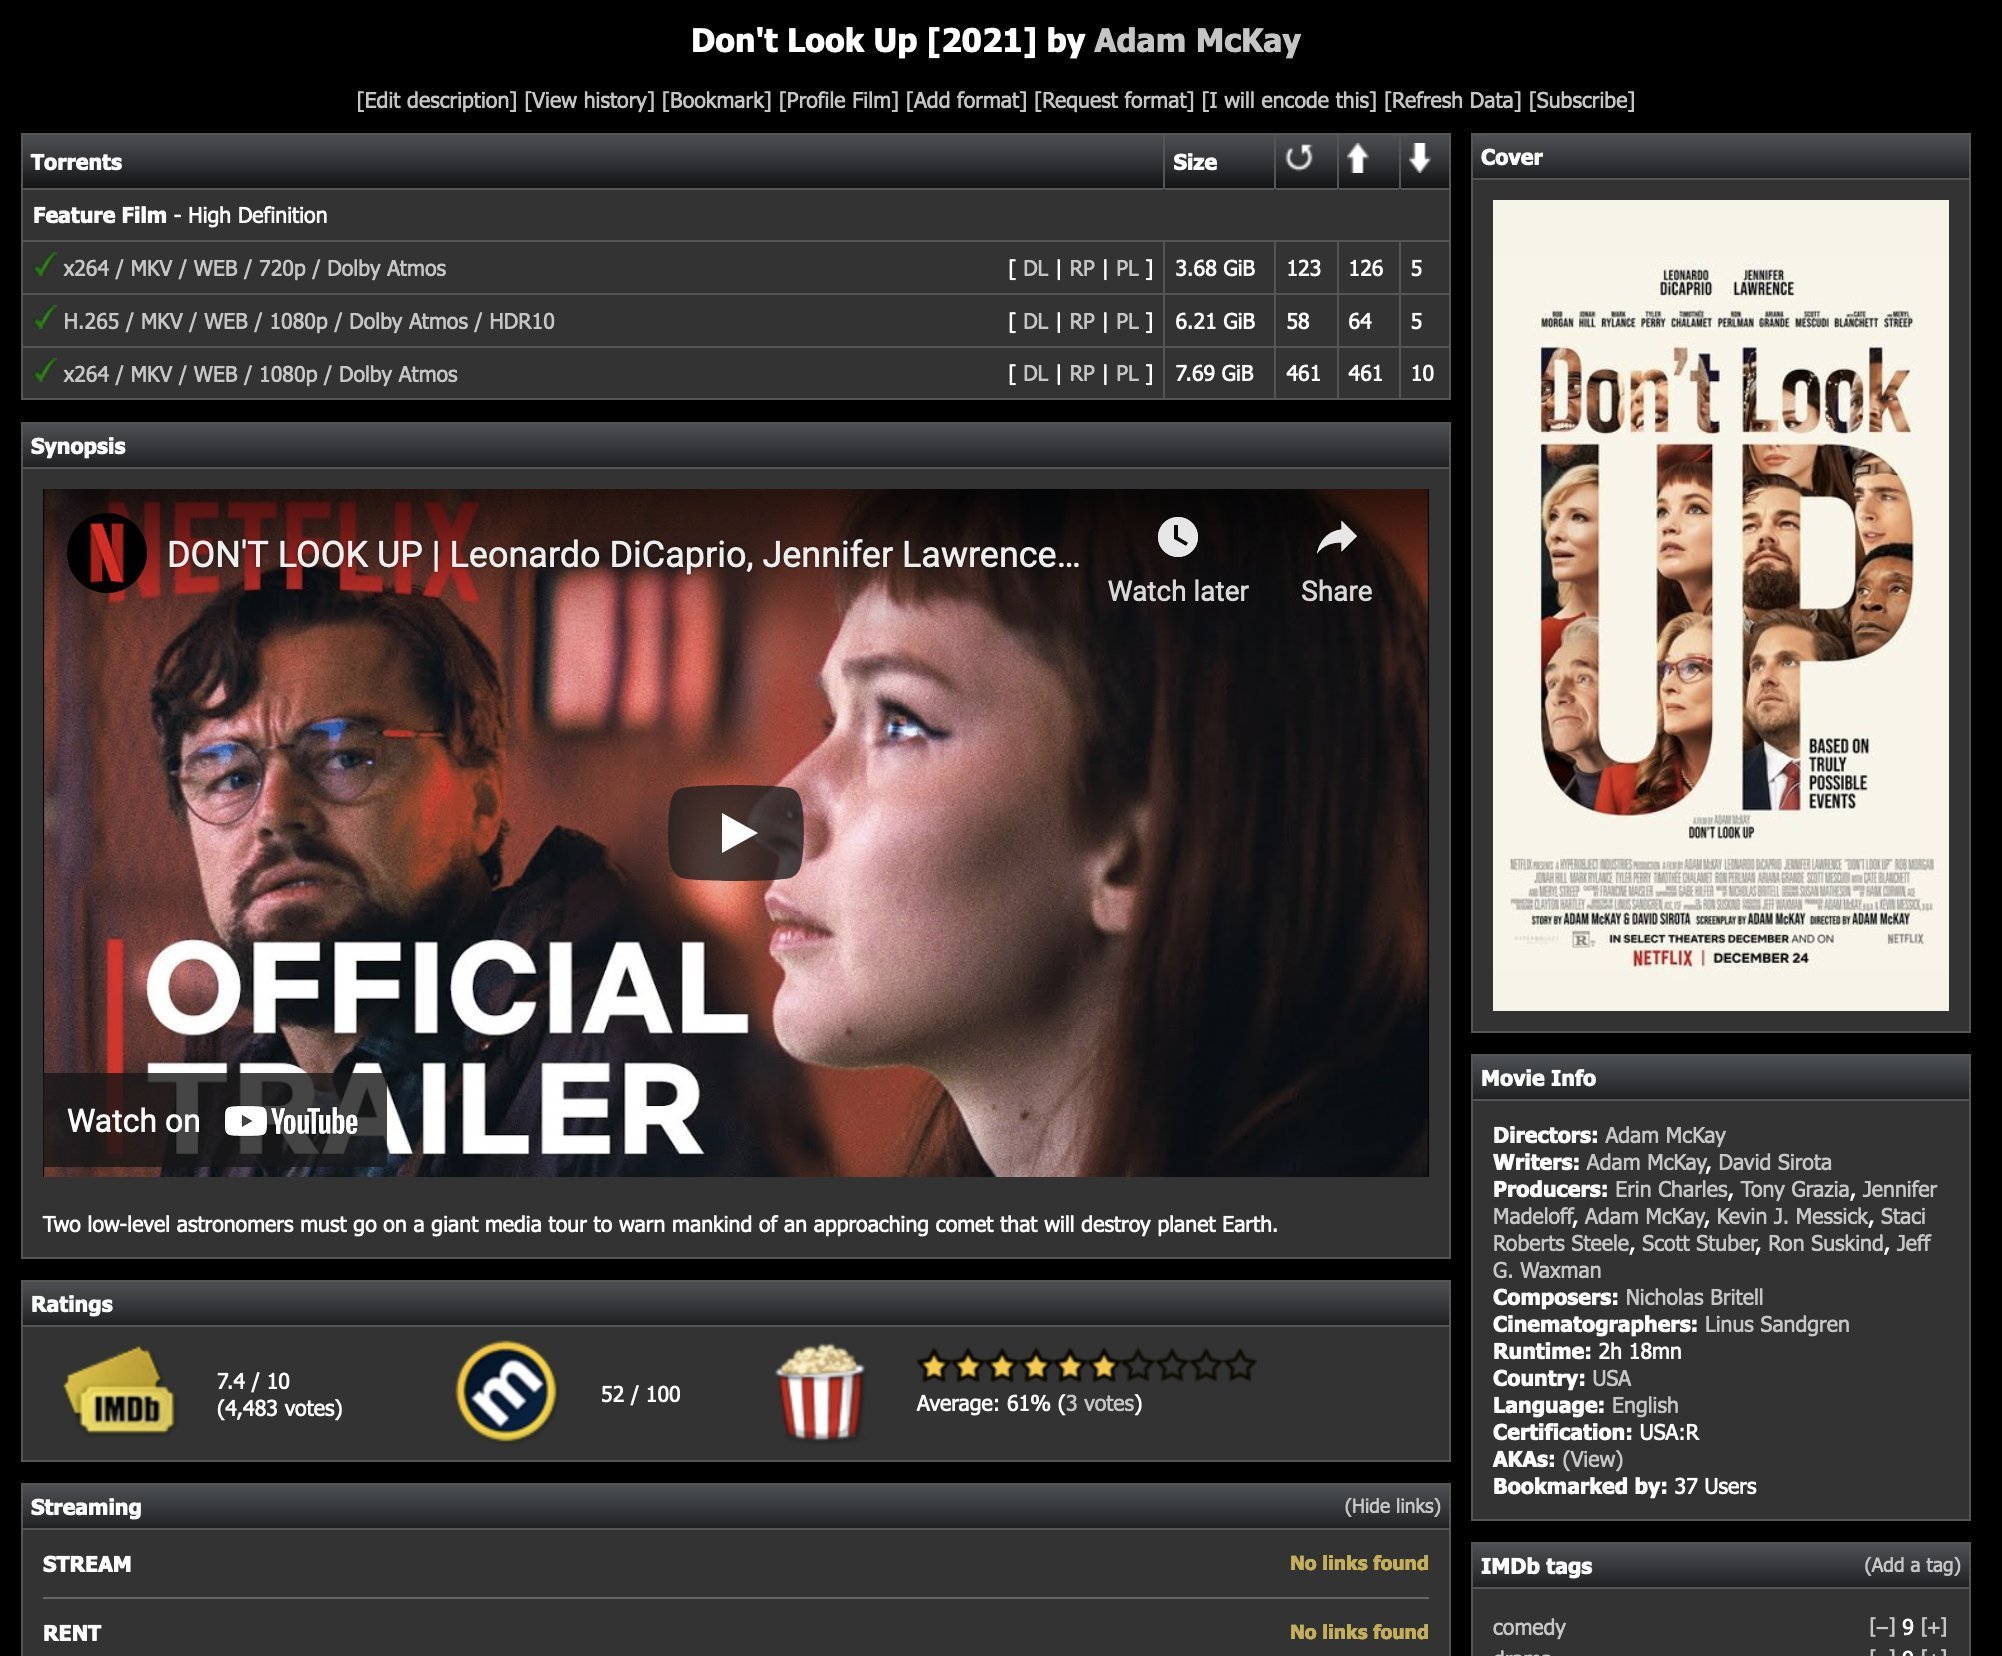The height and width of the screenshot is (1656, 2002).
Task: Click PL on the 7.69 GiB torrent
Action: 1127,374
